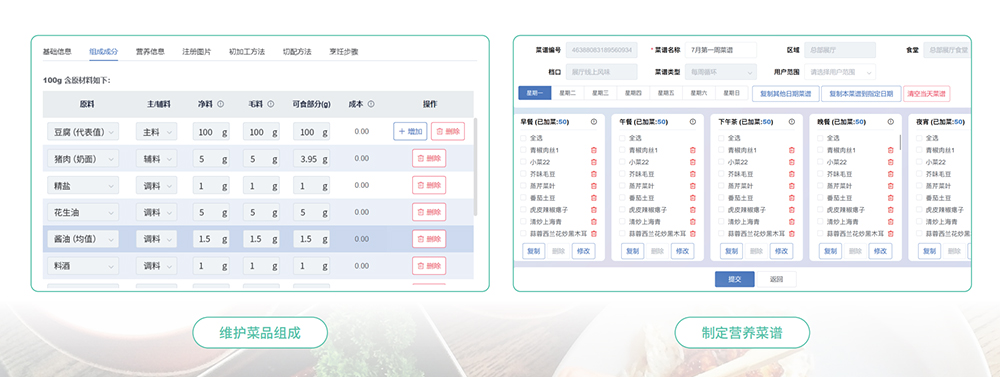Open the 猪肉 (奶面) ingredient dropdown

tap(83, 158)
